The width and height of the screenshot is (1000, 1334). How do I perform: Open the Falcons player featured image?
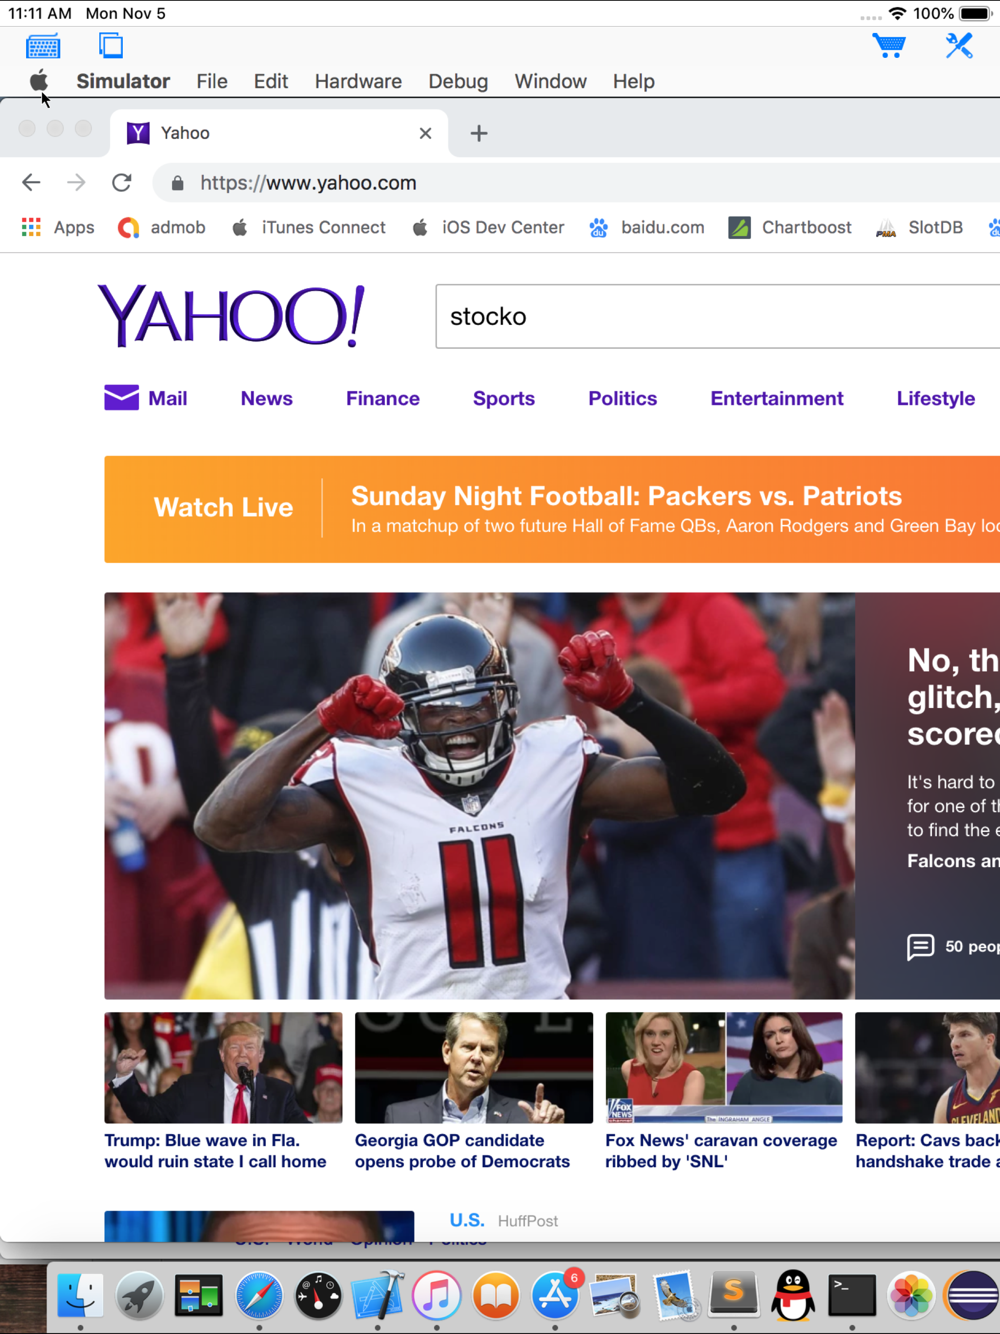479,796
